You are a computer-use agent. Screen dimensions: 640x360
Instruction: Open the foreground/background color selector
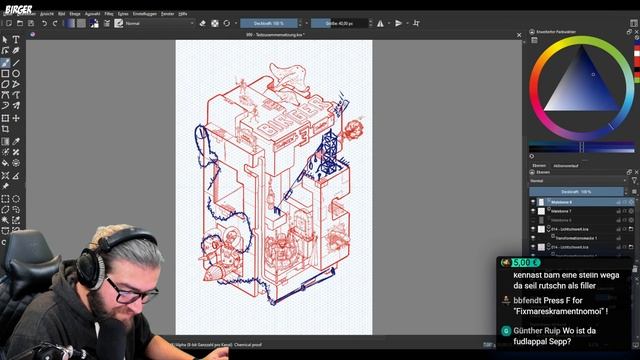[x=94, y=23]
